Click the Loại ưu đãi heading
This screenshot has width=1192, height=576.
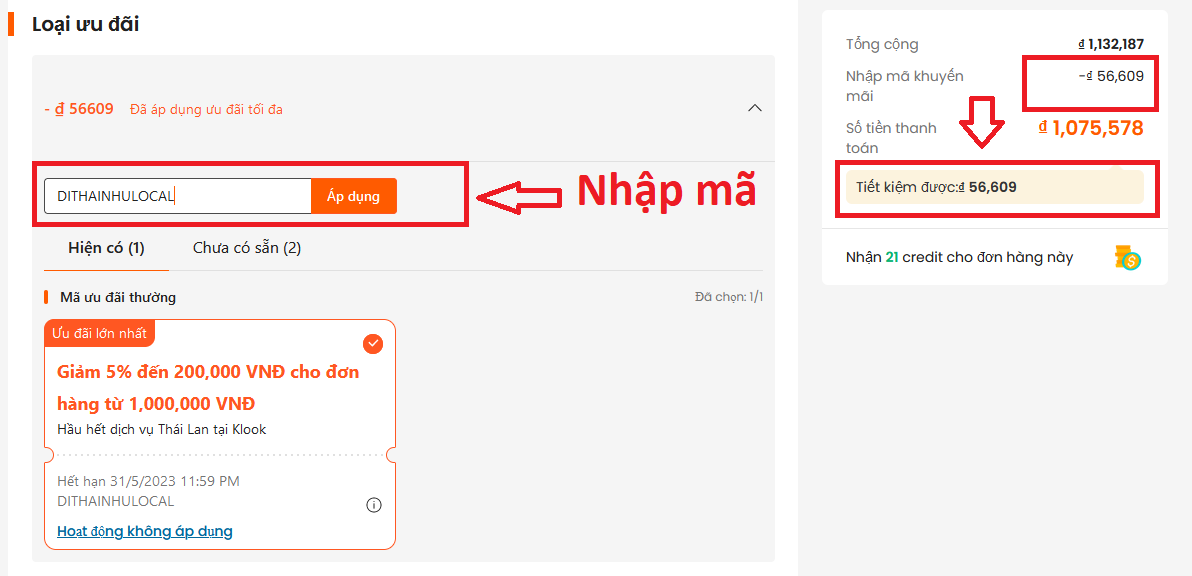[x=85, y=24]
